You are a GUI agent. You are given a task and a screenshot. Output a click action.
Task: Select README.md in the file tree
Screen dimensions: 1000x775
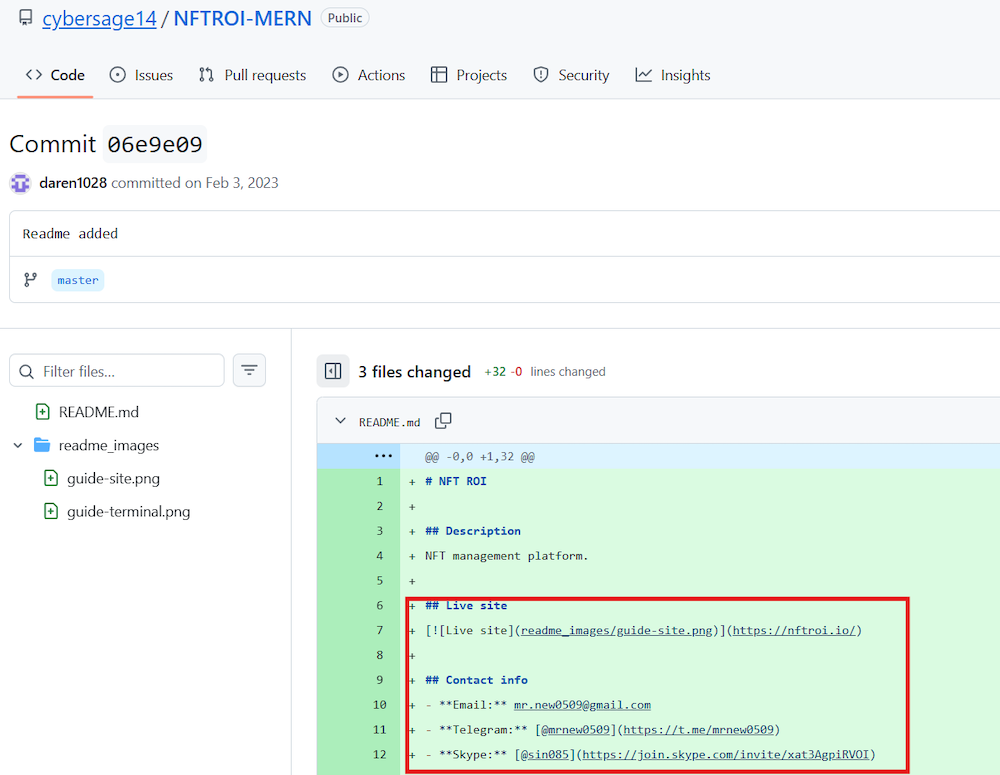98,411
